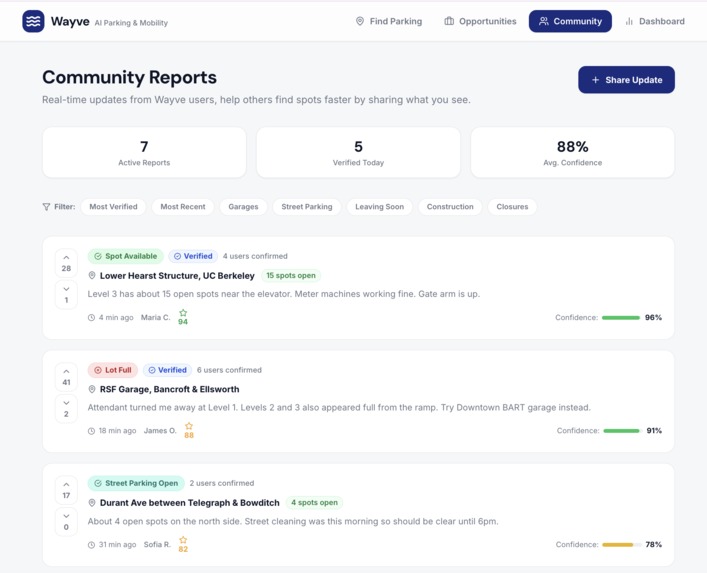Click the Wayve wave logo icon
The width and height of the screenshot is (707, 573).
33,21
